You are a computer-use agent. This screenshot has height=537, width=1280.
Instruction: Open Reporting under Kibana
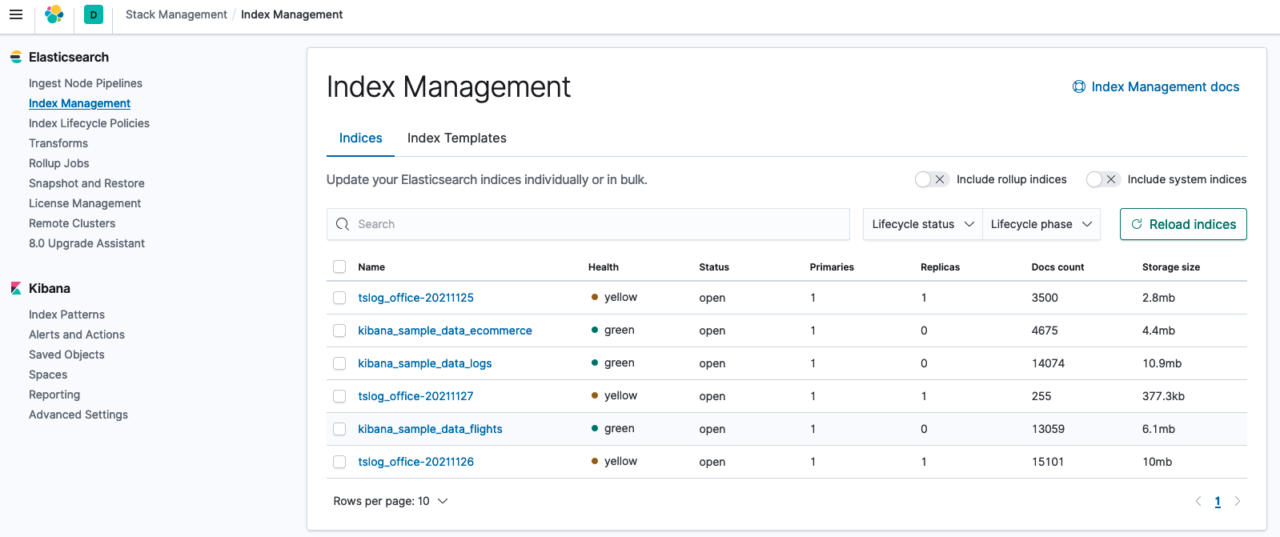[55, 394]
